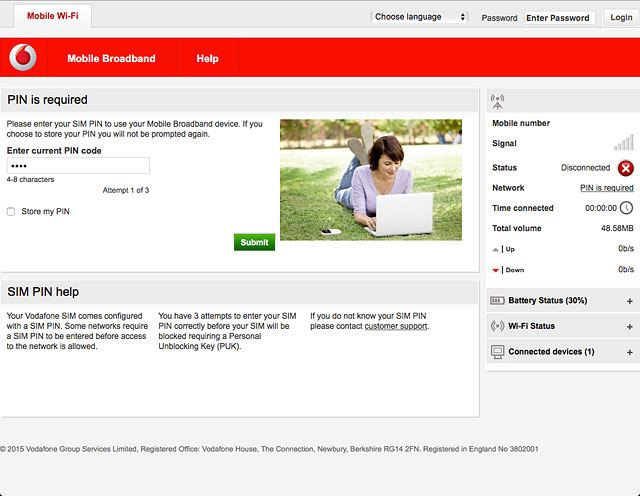
Task: Open the Mobile Broadband menu
Action: coord(111,59)
